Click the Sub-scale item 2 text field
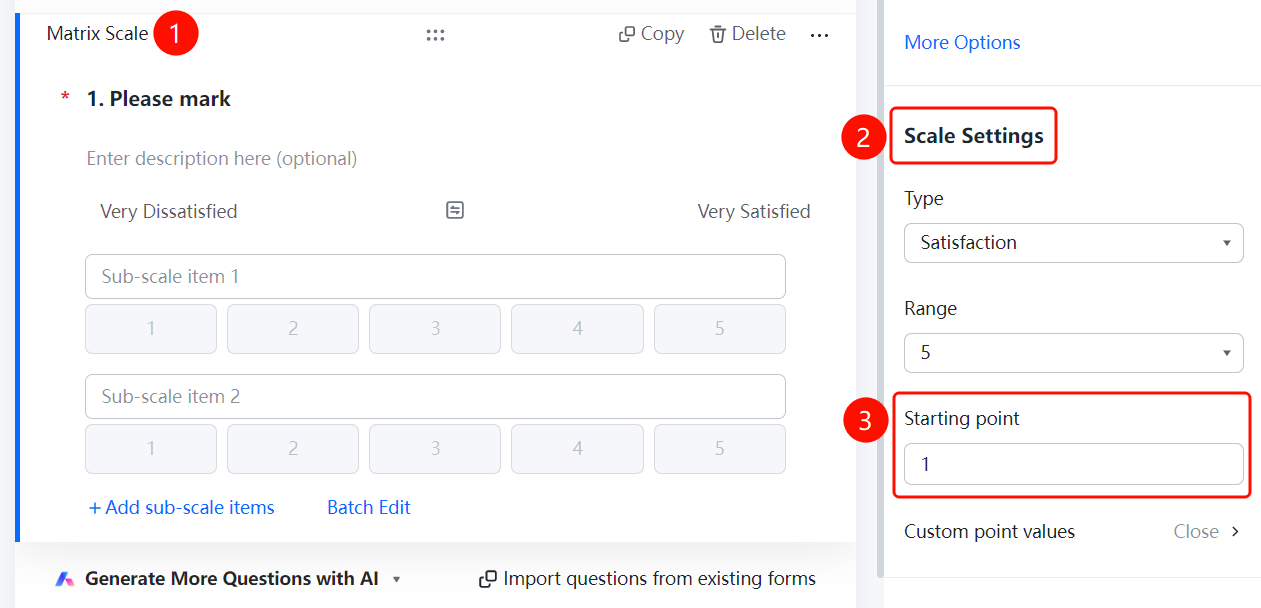1261x608 pixels. [435, 397]
